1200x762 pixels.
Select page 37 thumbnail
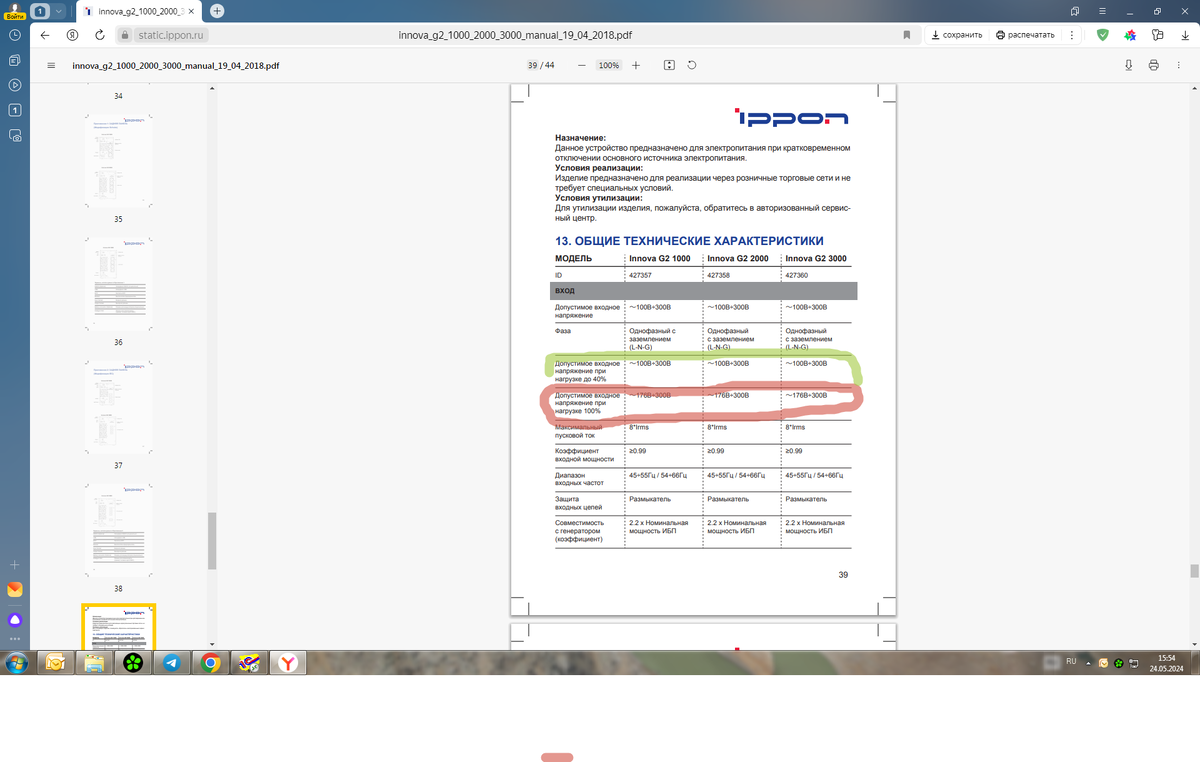(118, 408)
